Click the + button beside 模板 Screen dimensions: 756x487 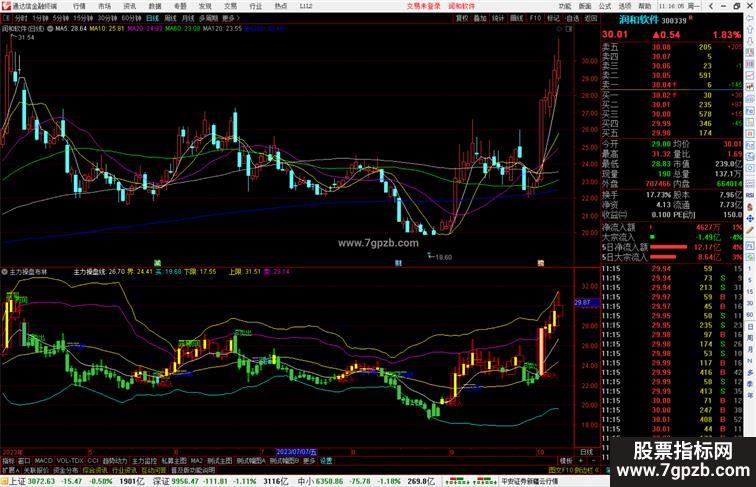(580, 461)
